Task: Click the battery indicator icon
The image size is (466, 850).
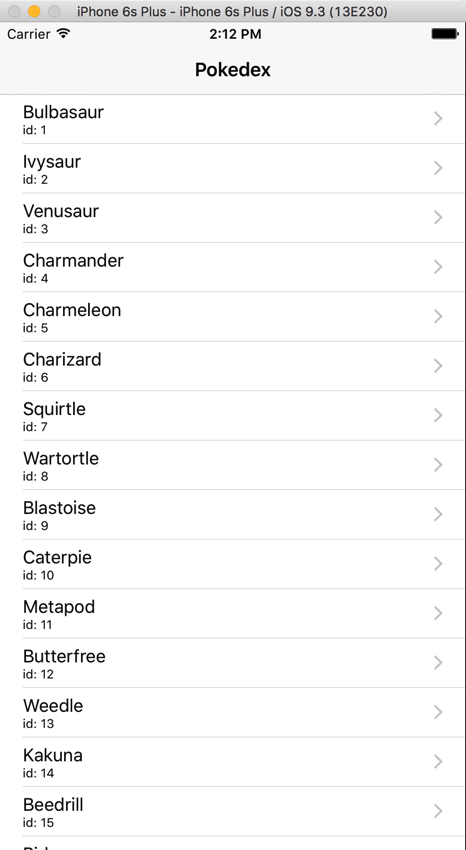Action: click(x=445, y=34)
